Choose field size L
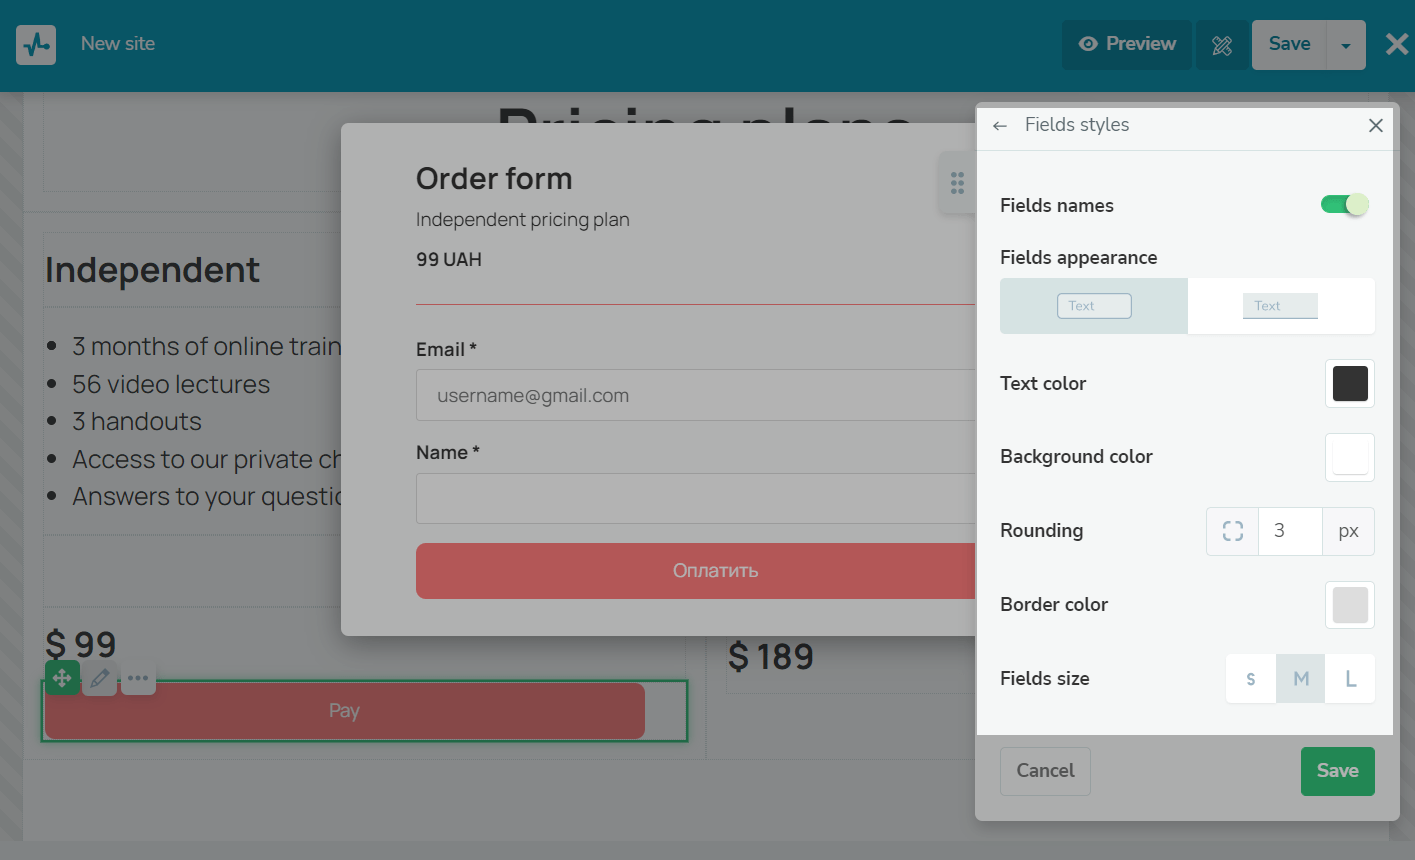This screenshot has width=1415, height=860. point(1350,679)
